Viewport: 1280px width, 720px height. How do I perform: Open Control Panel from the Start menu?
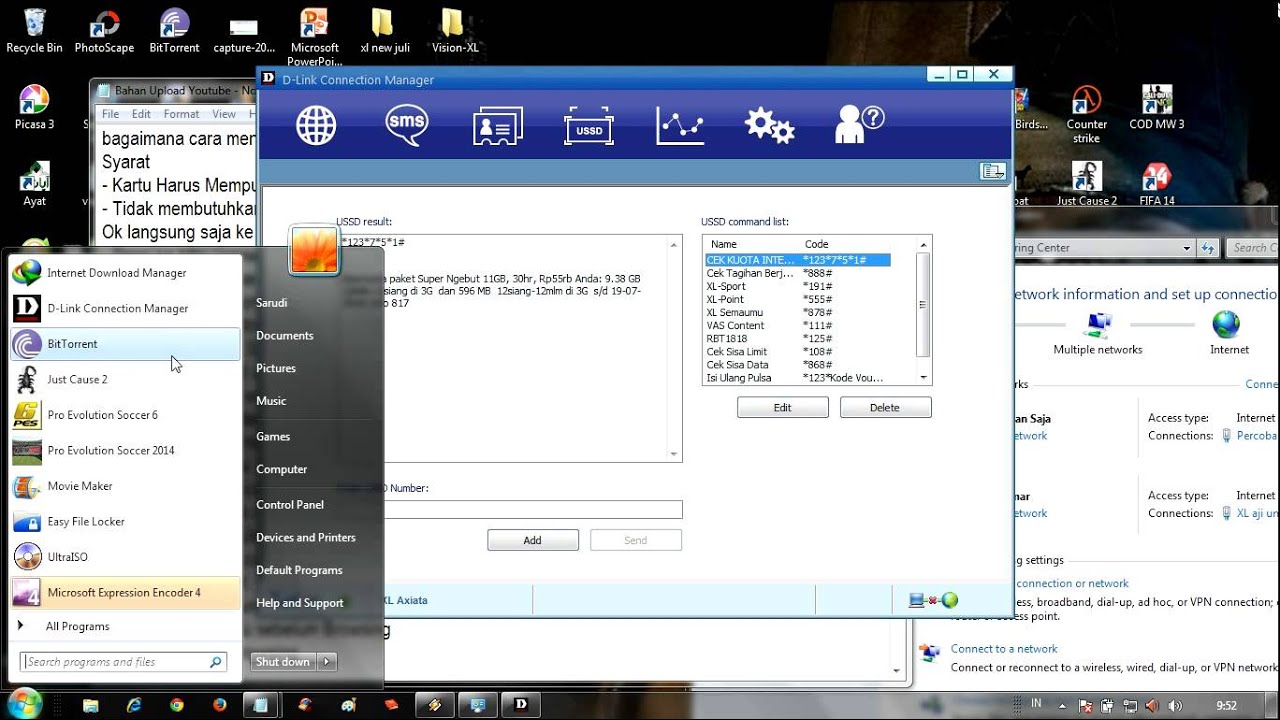tap(290, 504)
